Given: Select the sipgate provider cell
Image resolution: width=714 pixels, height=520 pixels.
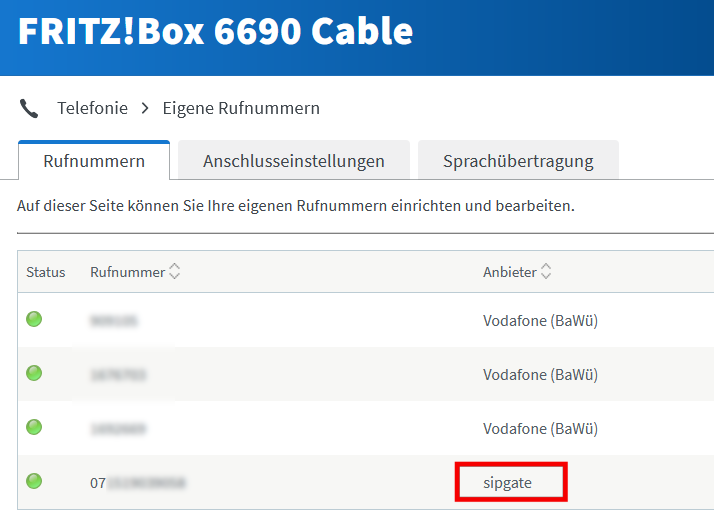Looking at the screenshot, I should pos(508,483).
